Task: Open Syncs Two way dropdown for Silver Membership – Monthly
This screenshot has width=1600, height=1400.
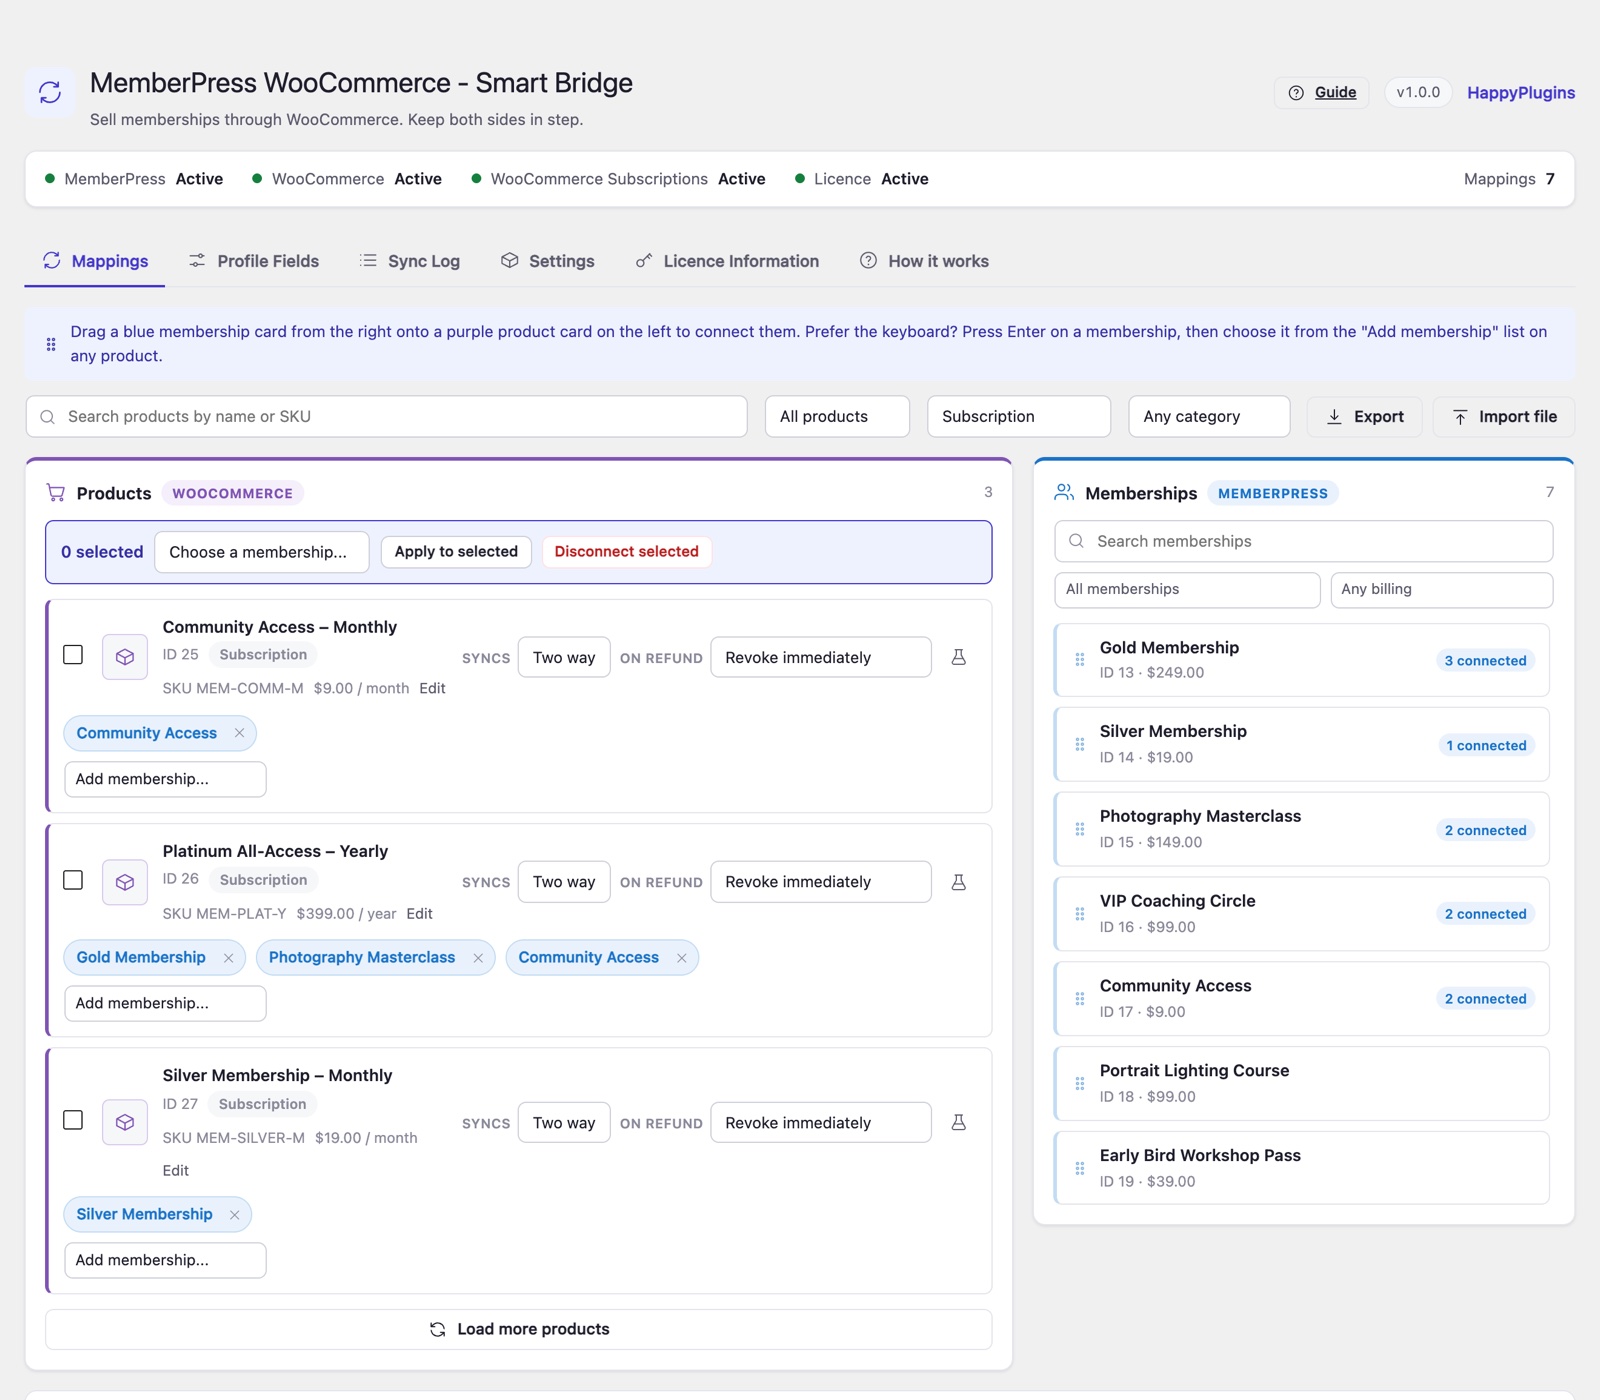Action: (564, 1123)
